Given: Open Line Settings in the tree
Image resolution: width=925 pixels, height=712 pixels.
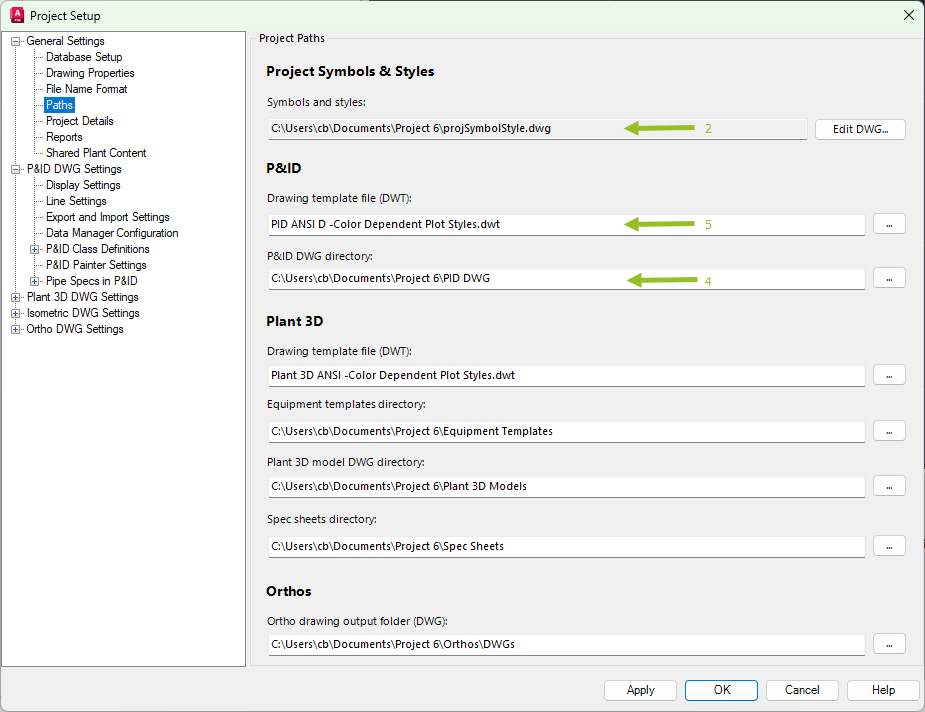Looking at the screenshot, I should [76, 201].
